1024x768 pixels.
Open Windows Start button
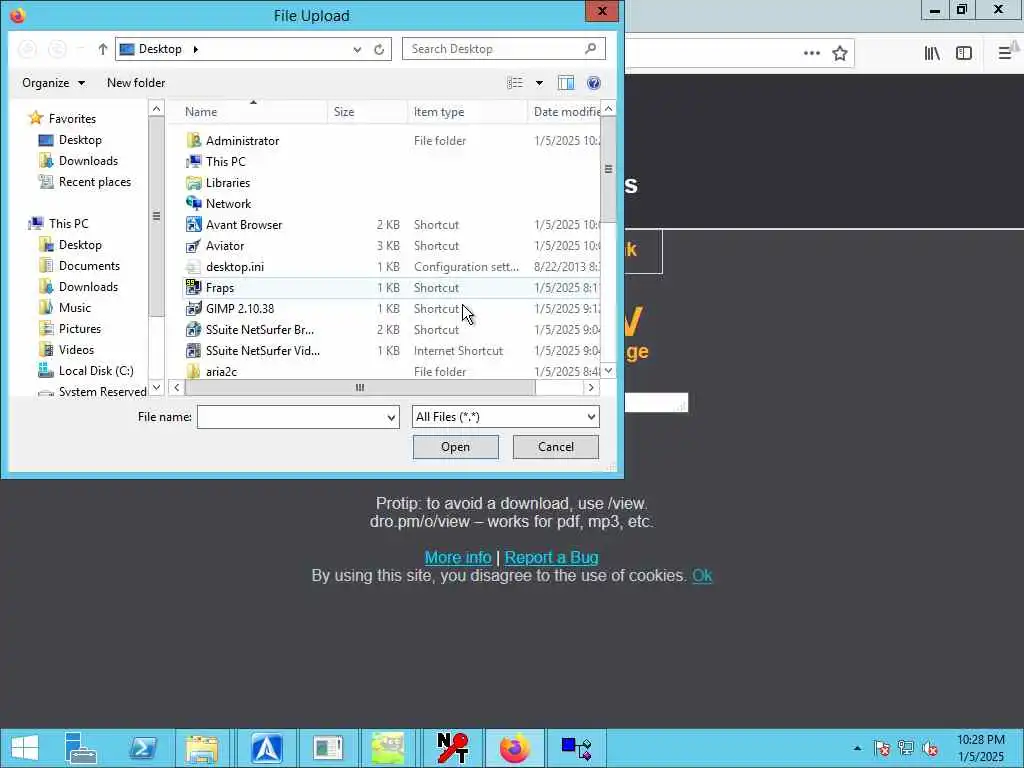[x=25, y=748]
